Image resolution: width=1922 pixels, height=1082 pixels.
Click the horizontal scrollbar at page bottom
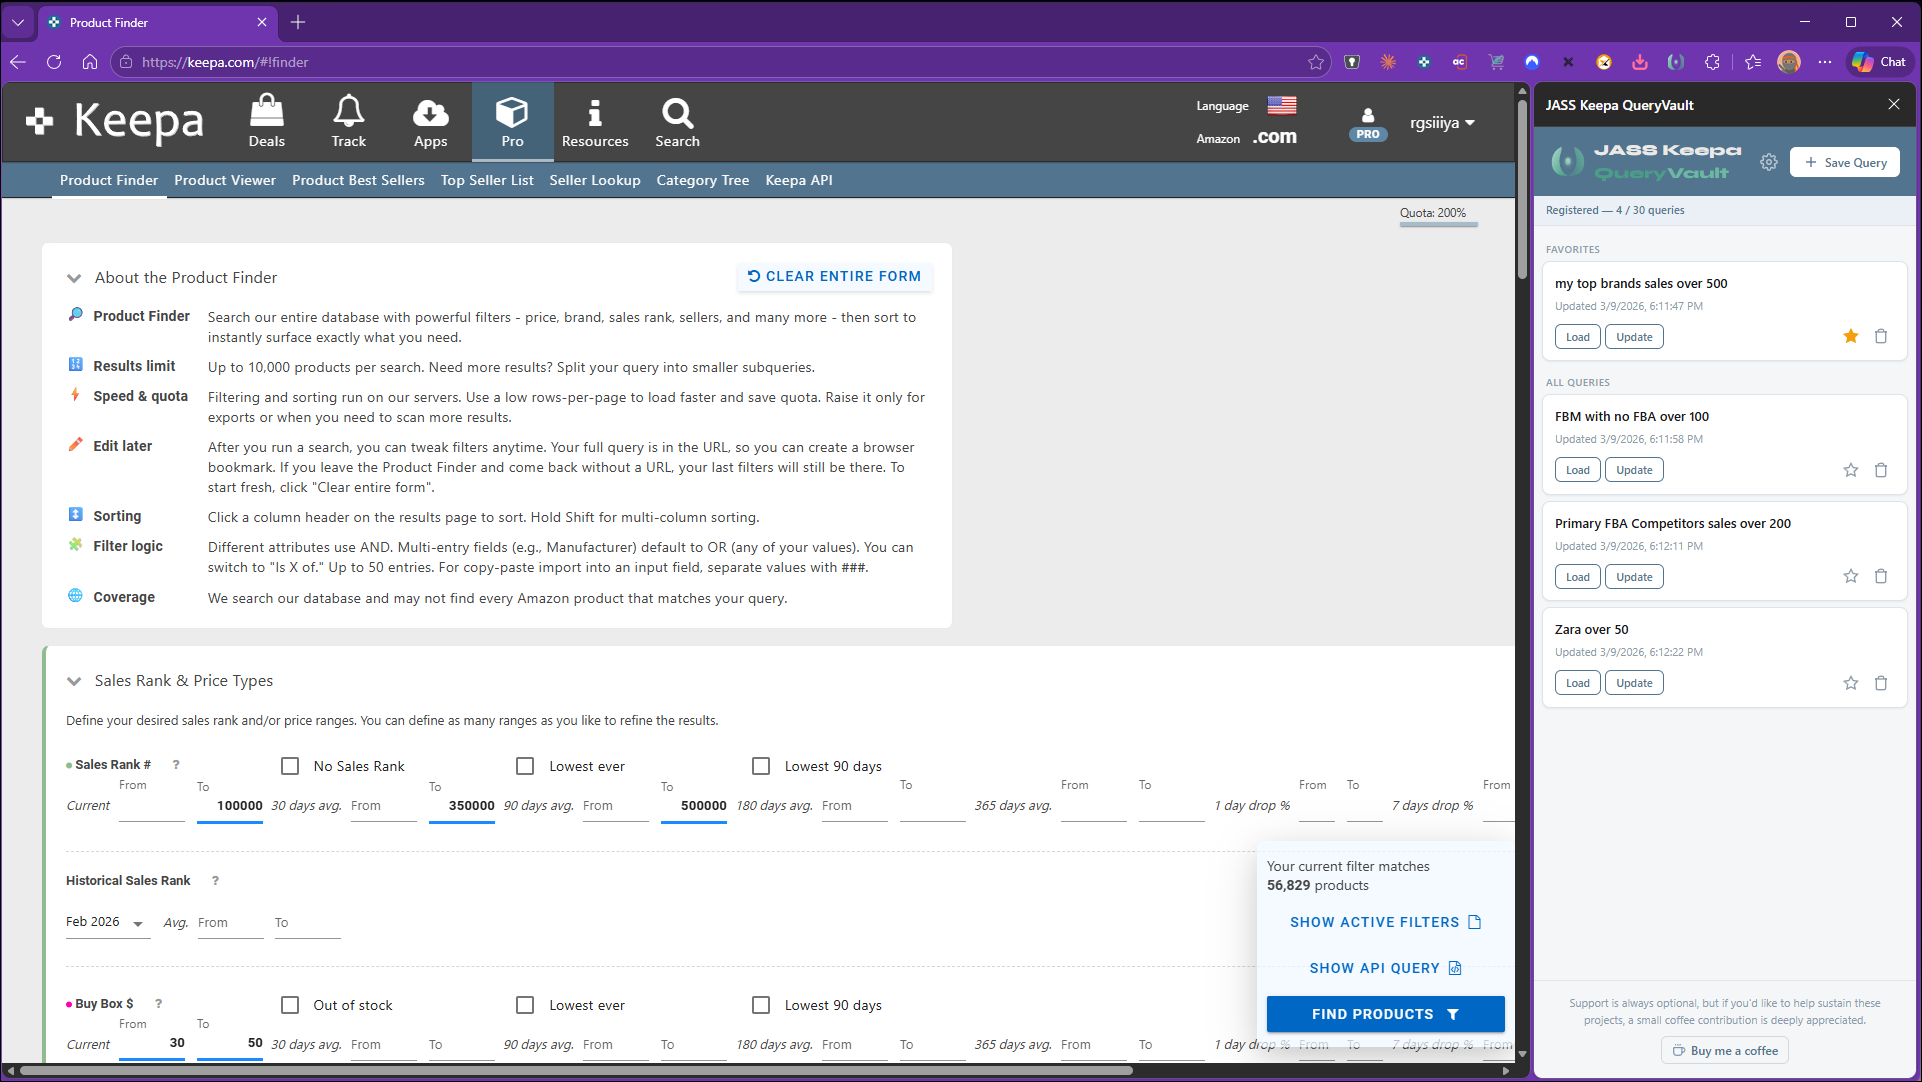pyautogui.click(x=575, y=1070)
